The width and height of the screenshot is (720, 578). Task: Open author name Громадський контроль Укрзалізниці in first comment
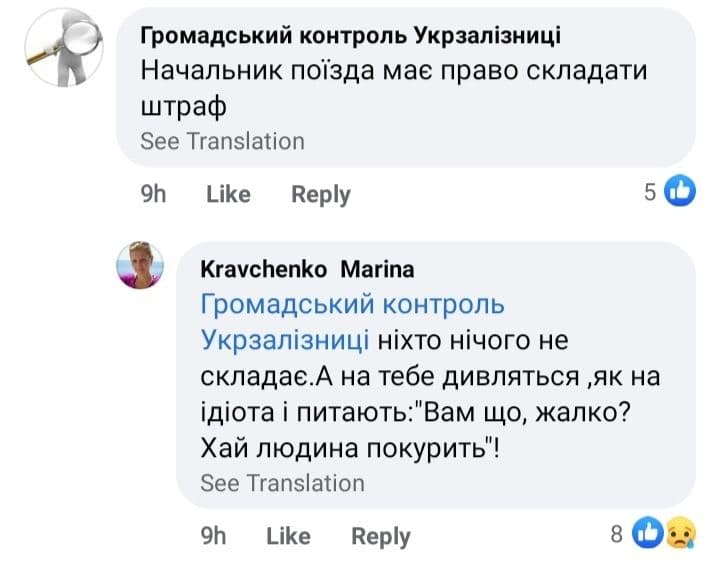[x=350, y=36]
